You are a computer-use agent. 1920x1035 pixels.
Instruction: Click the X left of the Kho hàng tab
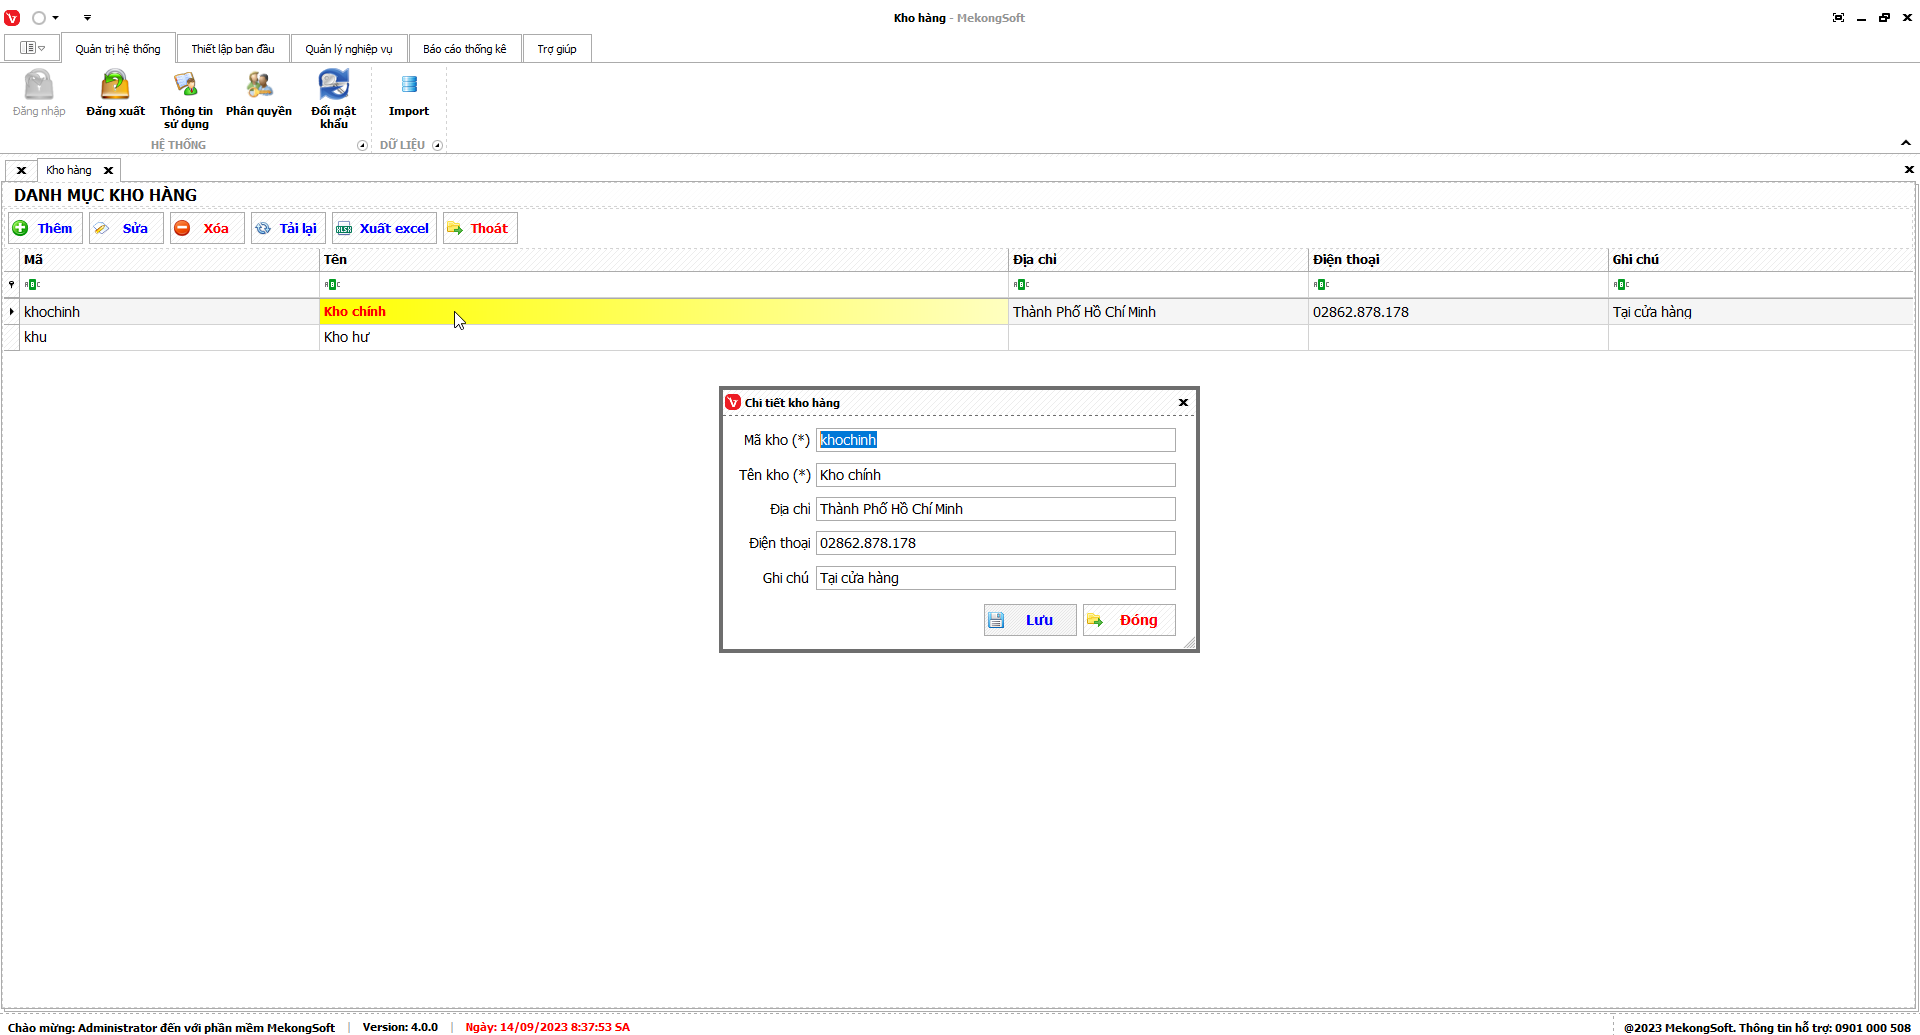click(21, 170)
